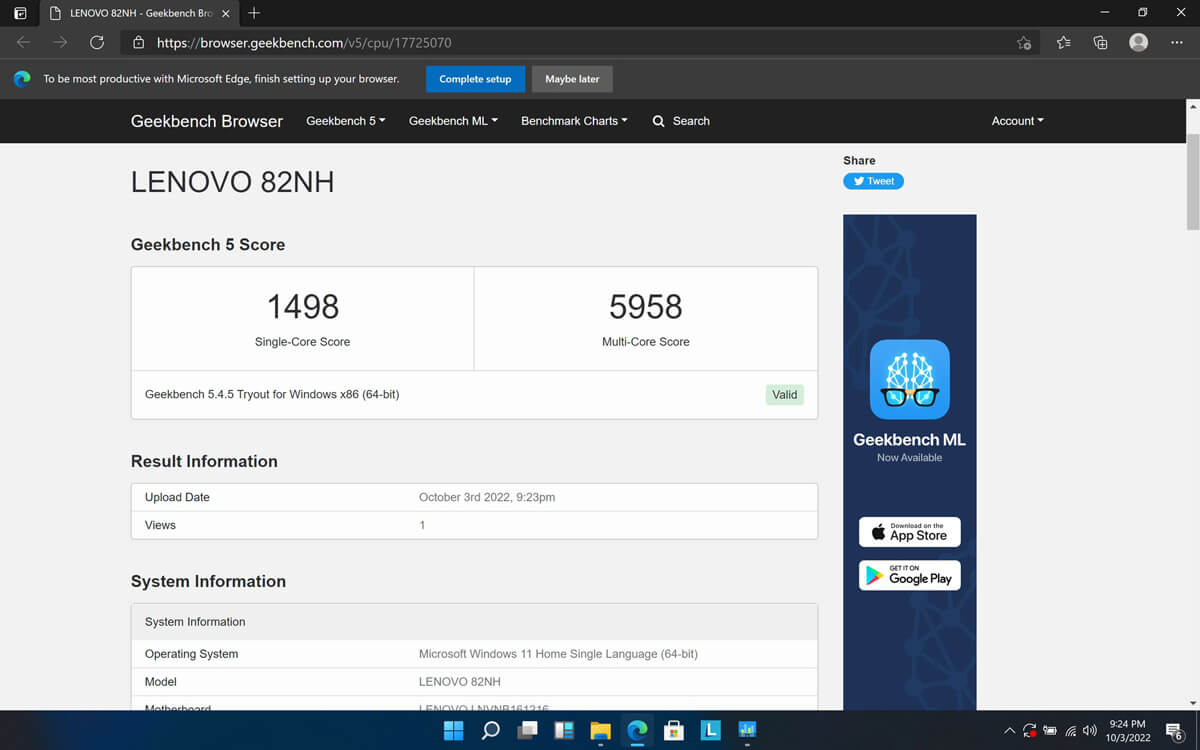The image size is (1200, 750).
Task: Select Geekbench 5.4.5 Tryout version text
Action: [272, 395]
